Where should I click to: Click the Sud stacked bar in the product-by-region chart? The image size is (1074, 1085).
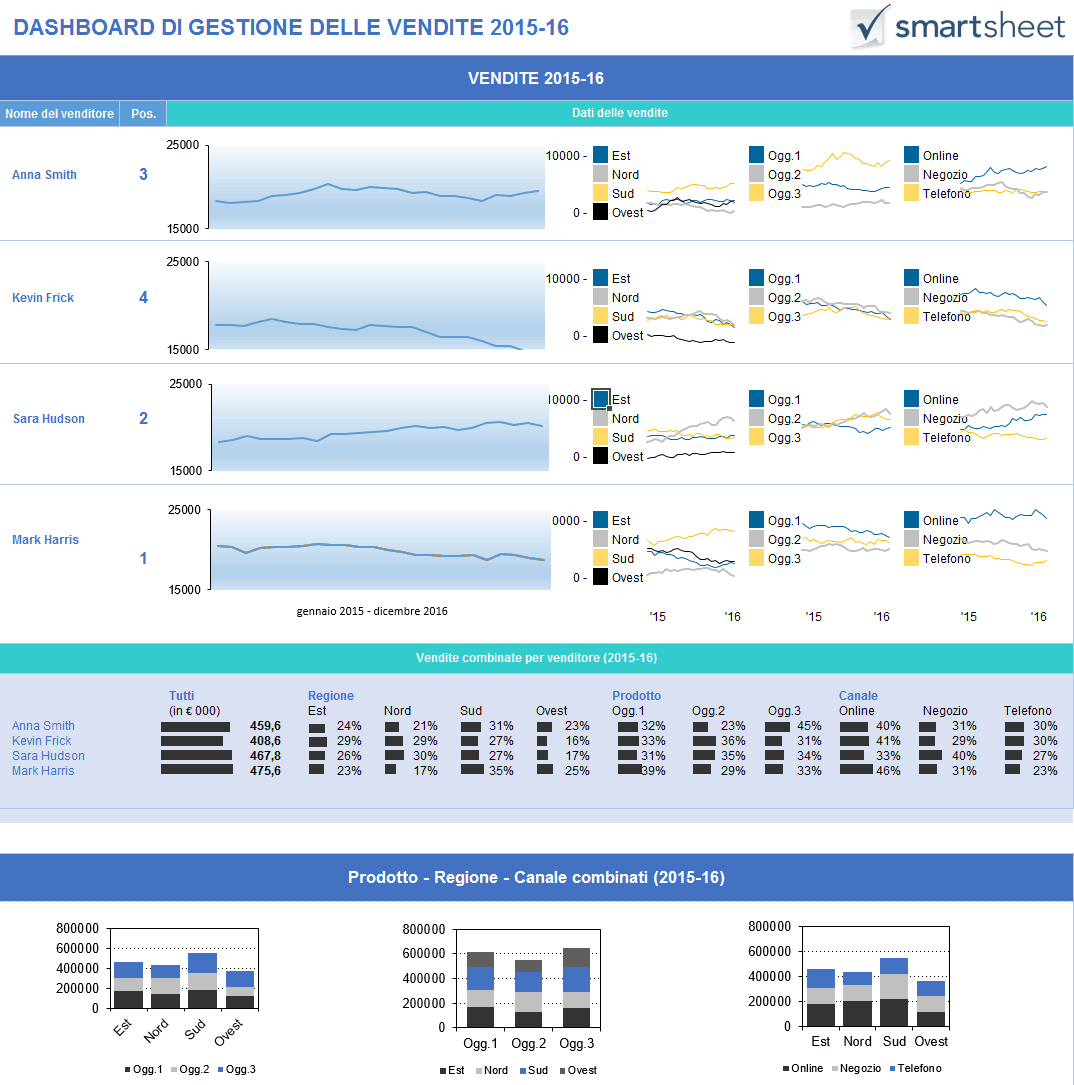pos(202,981)
